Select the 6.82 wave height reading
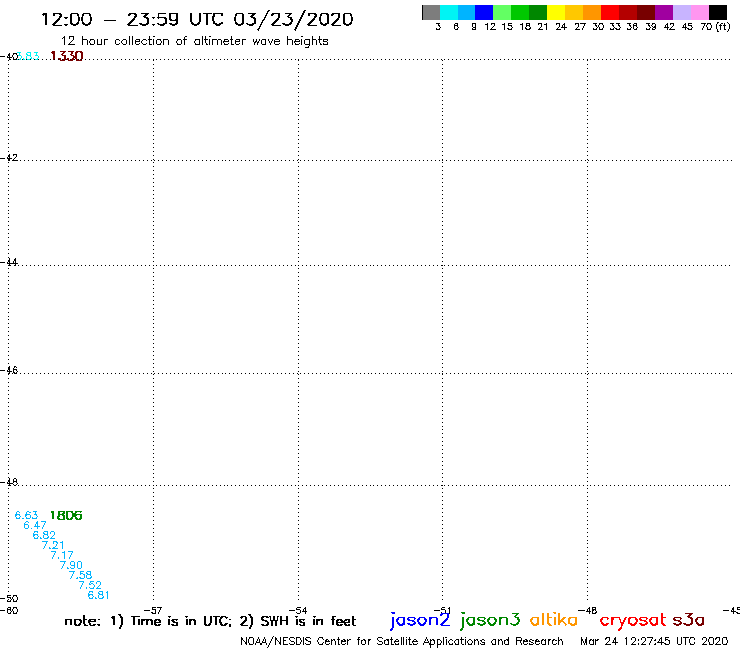The height and width of the screenshot is (650, 740). [x=44, y=535]
